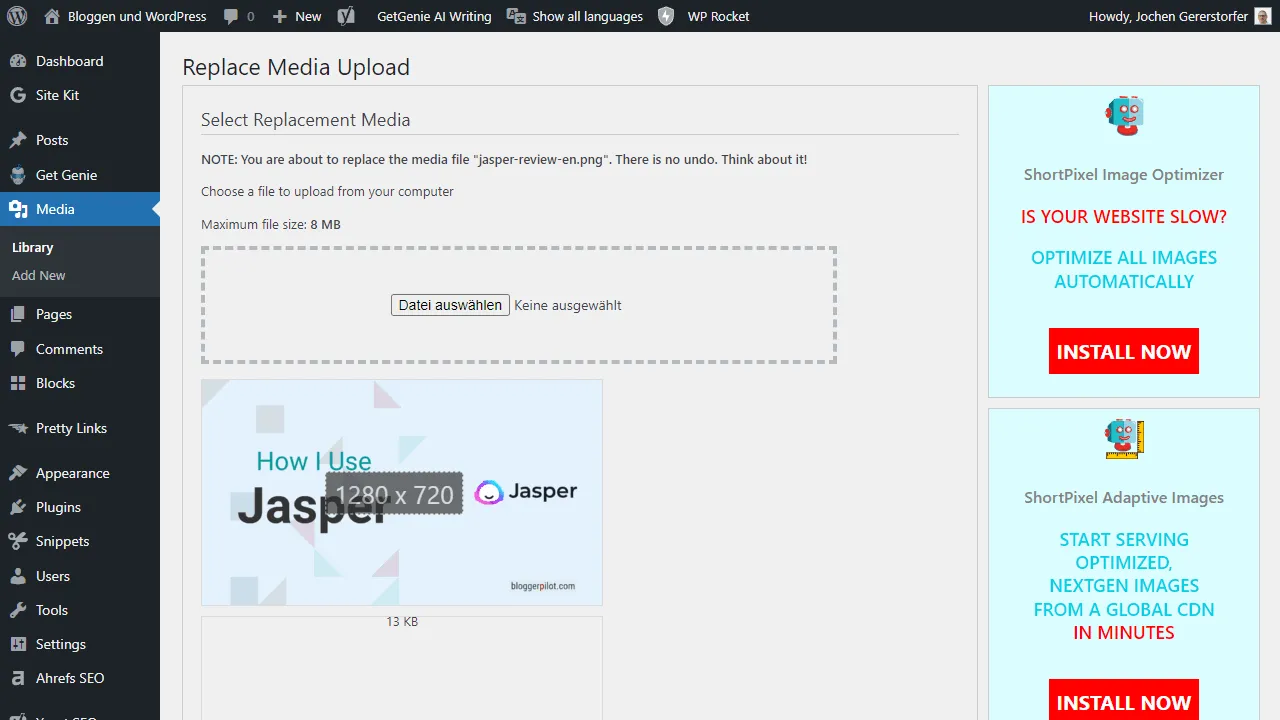Click the Snippets scissors icon
1280x720 pixels.
click(18, 541)
